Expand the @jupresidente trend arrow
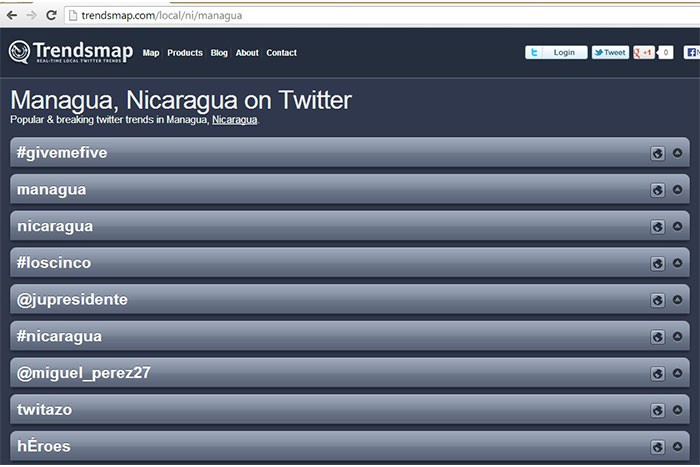The height and width of the screenshot is (467, 700). (x=677, y=299)
